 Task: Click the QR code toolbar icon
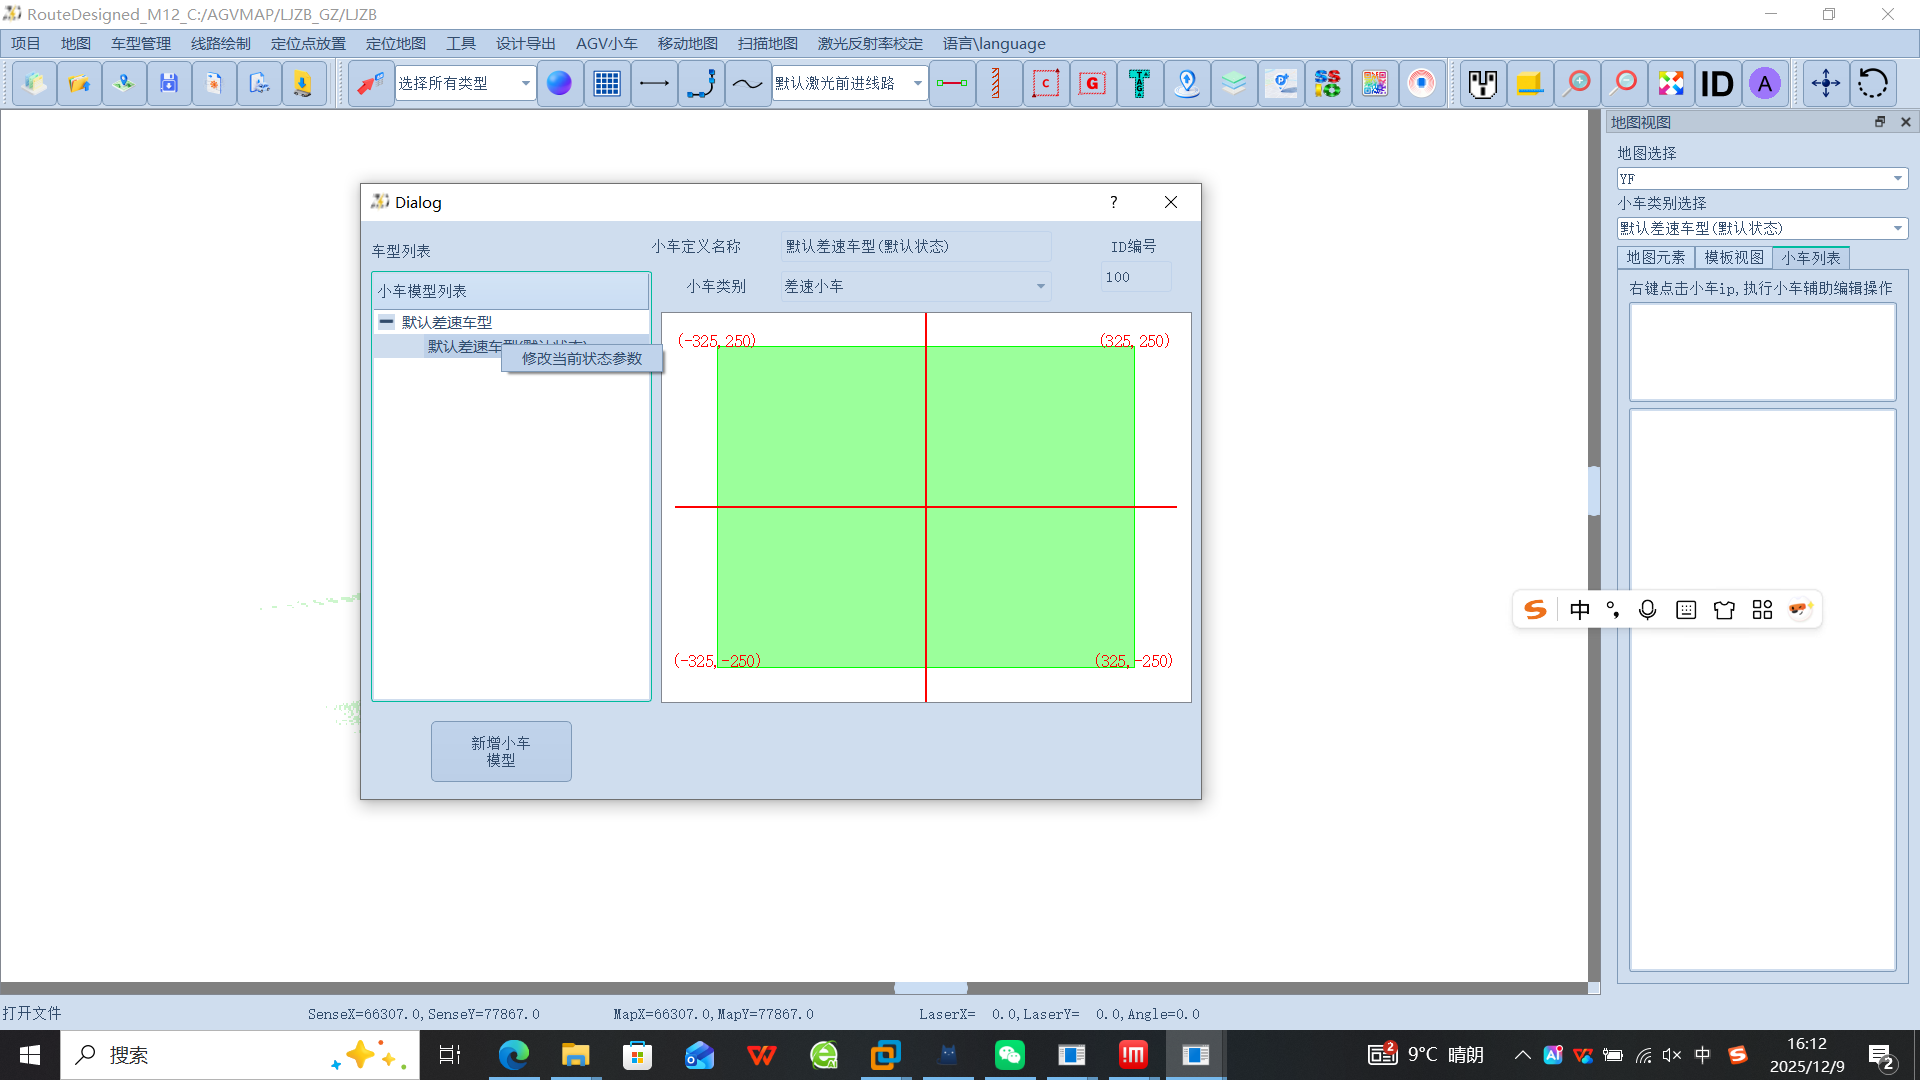1375,83
